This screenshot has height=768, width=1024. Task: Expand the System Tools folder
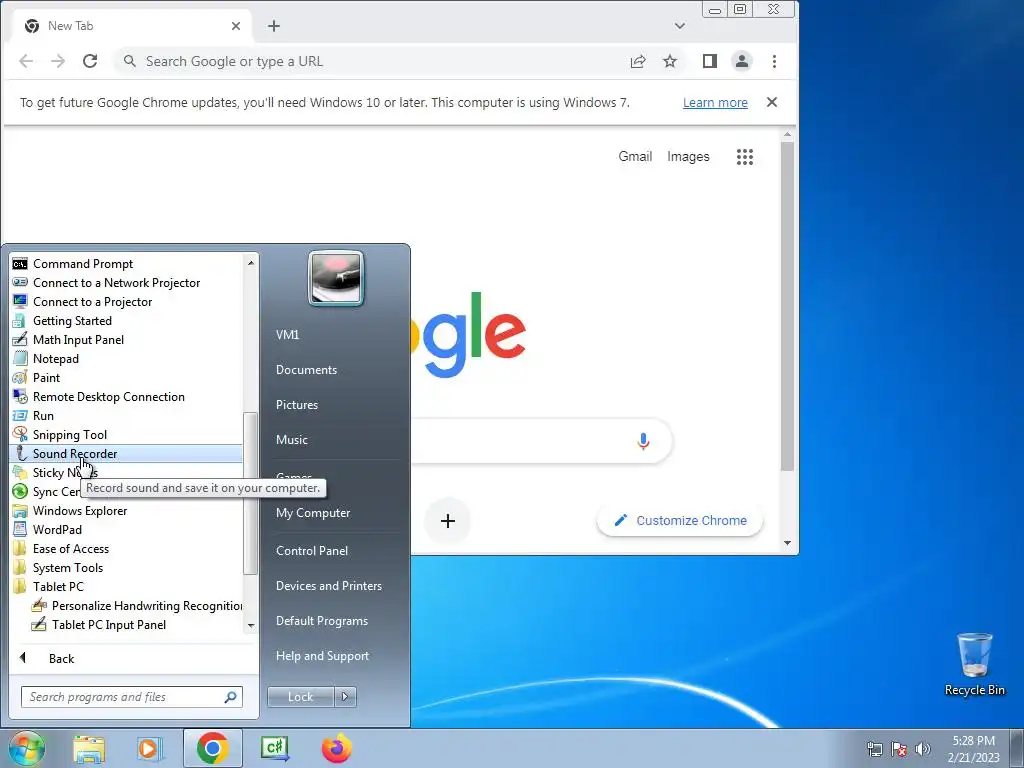point(68,568)
